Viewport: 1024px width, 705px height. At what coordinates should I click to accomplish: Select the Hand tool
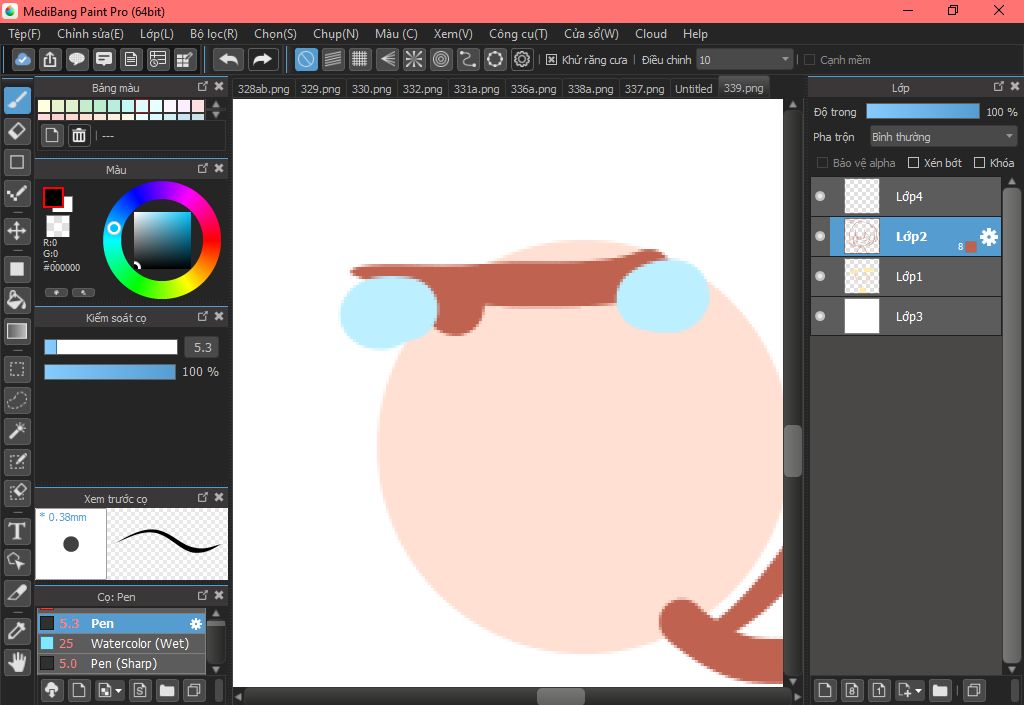pos(17,662)
